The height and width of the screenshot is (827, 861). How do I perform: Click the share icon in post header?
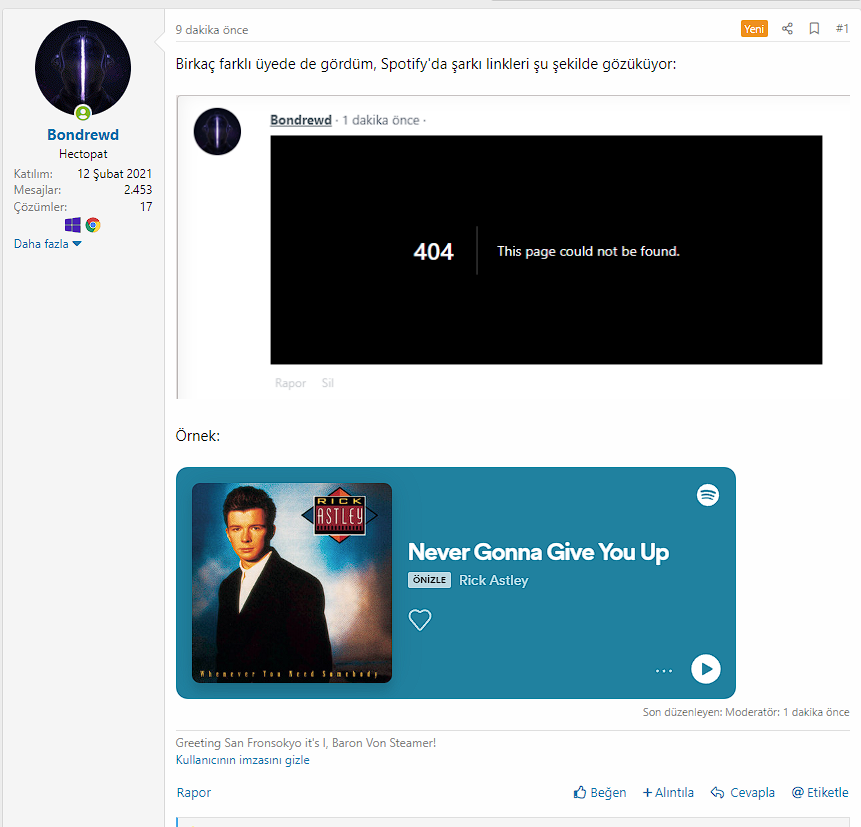(787, 29)
